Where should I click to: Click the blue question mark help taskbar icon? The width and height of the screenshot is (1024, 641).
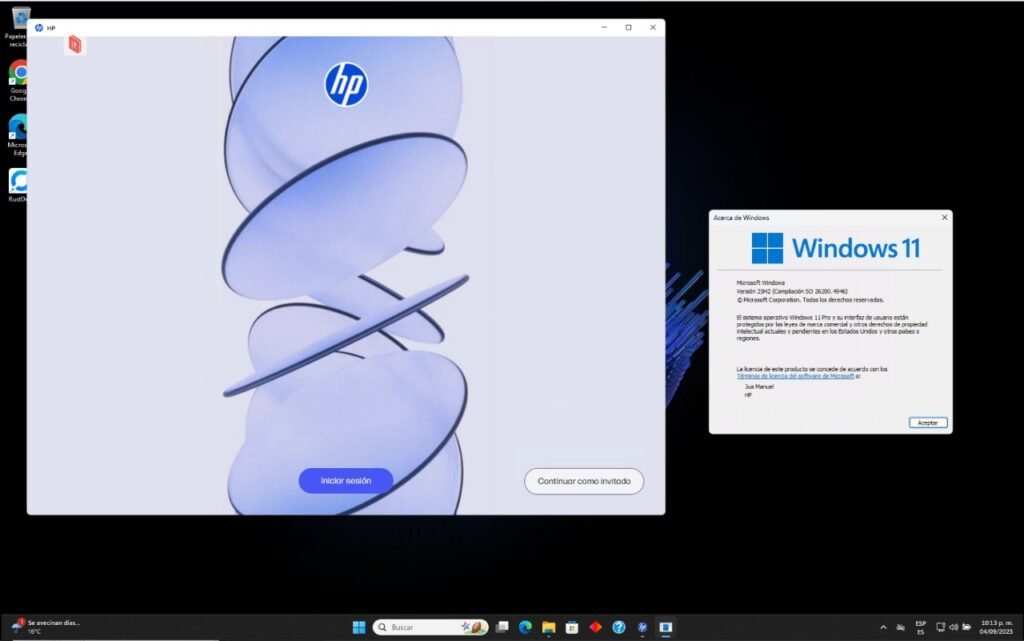[619, 627]
